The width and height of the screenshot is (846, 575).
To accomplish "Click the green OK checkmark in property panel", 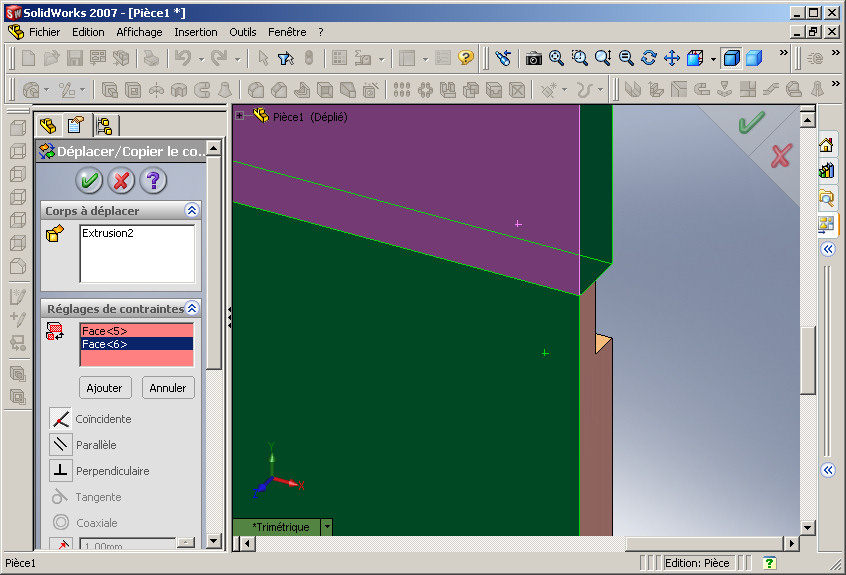I will [x=89, y=180].
